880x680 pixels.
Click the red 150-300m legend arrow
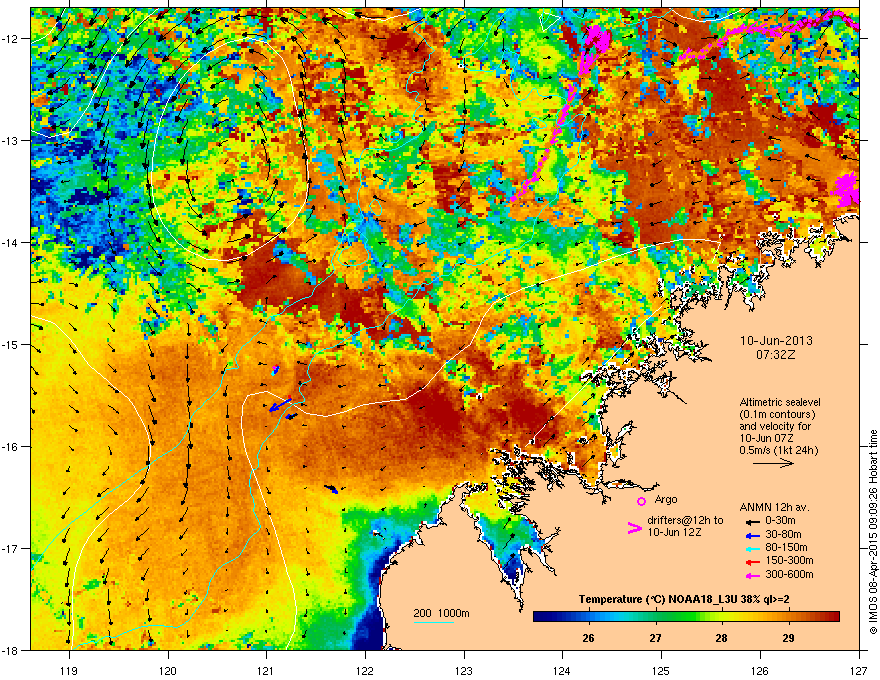(x=752, y=562)
